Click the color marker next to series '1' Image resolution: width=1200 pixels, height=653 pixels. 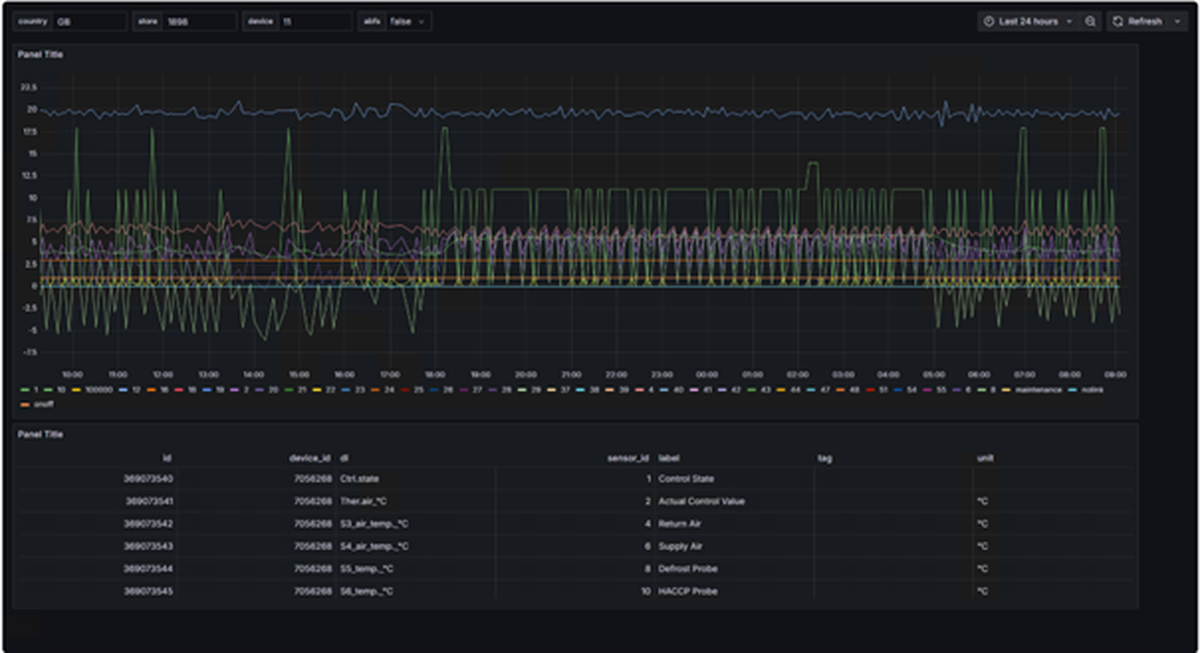(23, 388)
